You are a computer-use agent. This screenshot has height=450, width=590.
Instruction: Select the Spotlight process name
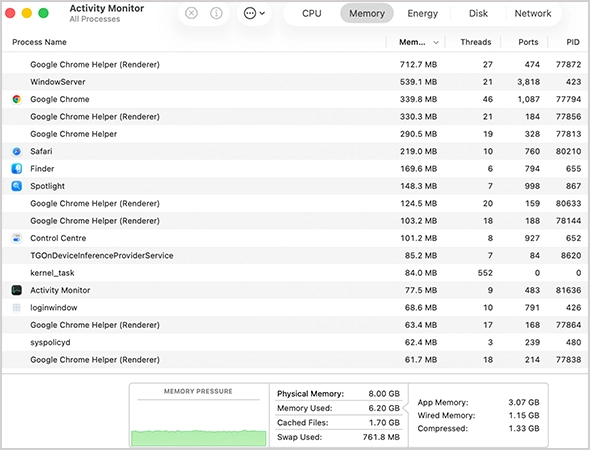point(47,186)
